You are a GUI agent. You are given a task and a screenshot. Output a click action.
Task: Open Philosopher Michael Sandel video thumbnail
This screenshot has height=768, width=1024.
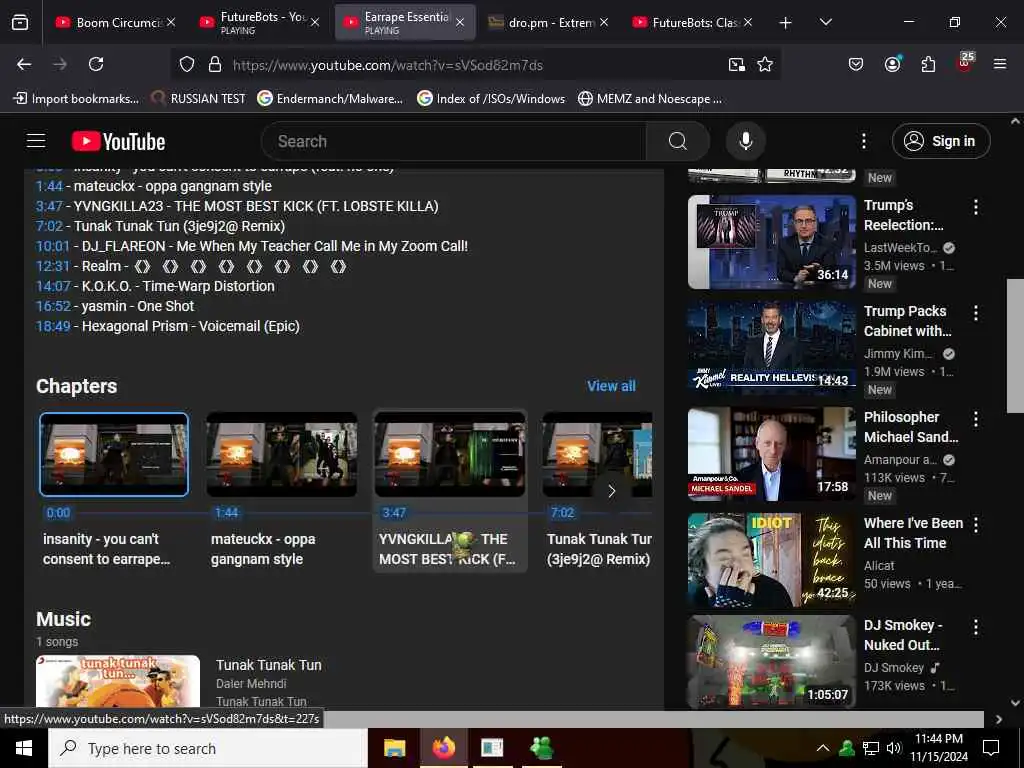pos(772,454)
